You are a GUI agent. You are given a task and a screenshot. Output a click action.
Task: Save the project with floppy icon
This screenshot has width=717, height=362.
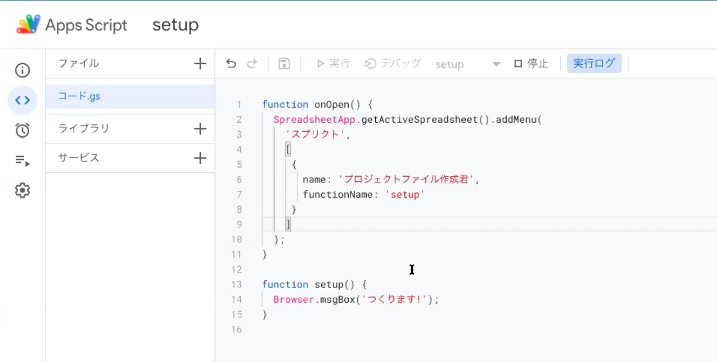pos(284,64)
